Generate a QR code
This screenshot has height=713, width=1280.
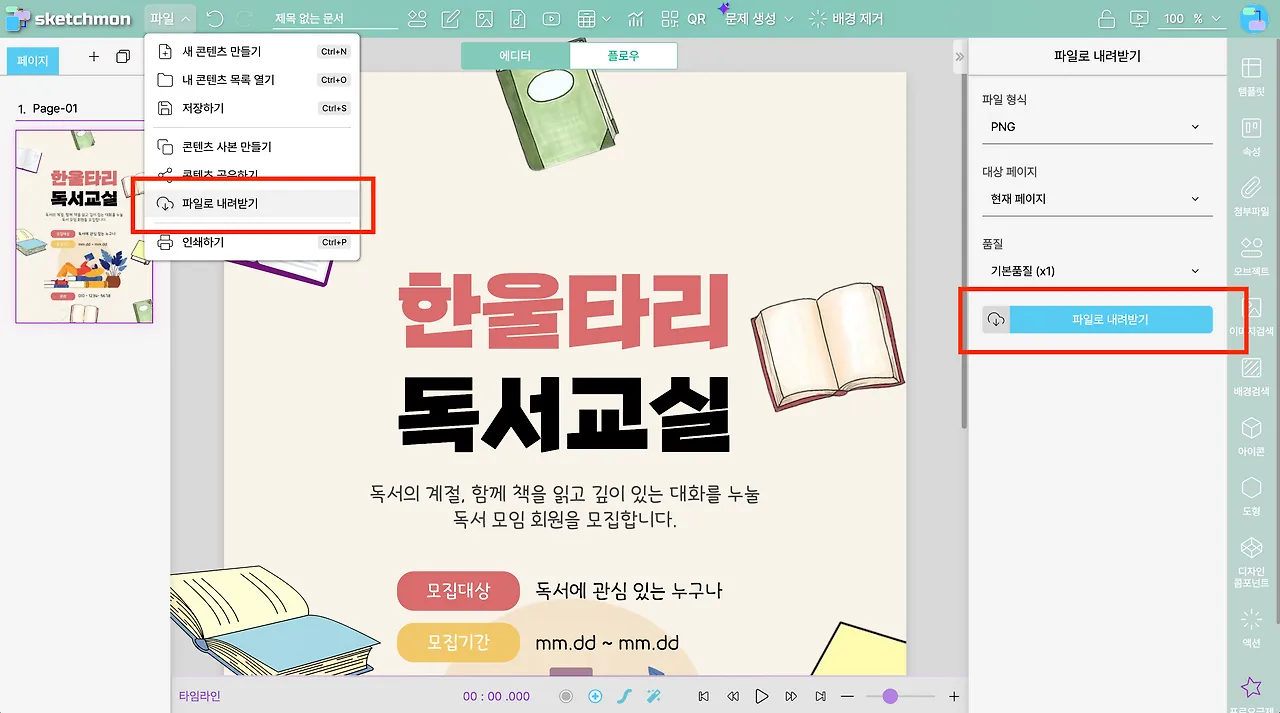[x=683, y=18]
